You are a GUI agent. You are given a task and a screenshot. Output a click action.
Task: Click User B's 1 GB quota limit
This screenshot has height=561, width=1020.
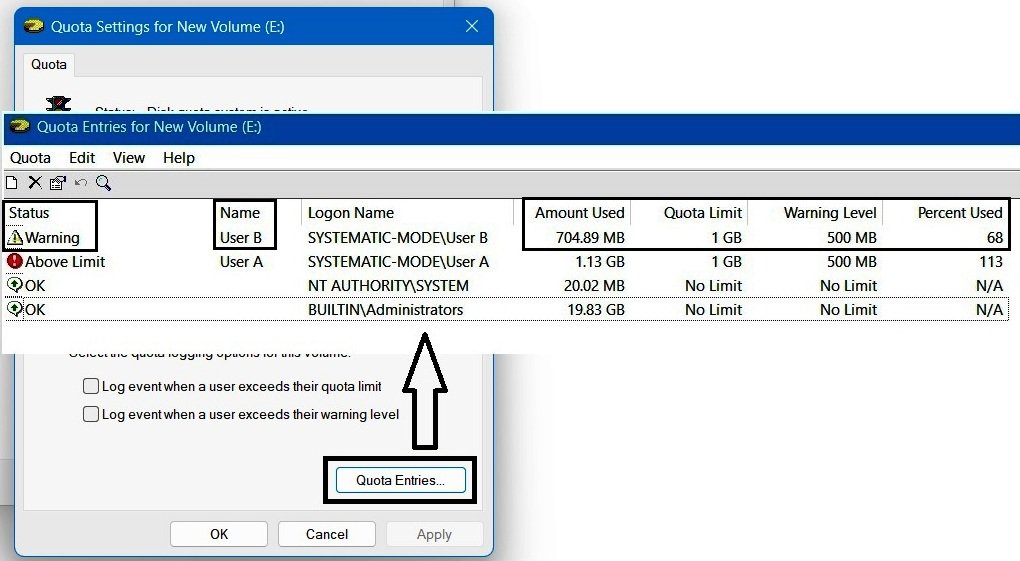[727, 238]
